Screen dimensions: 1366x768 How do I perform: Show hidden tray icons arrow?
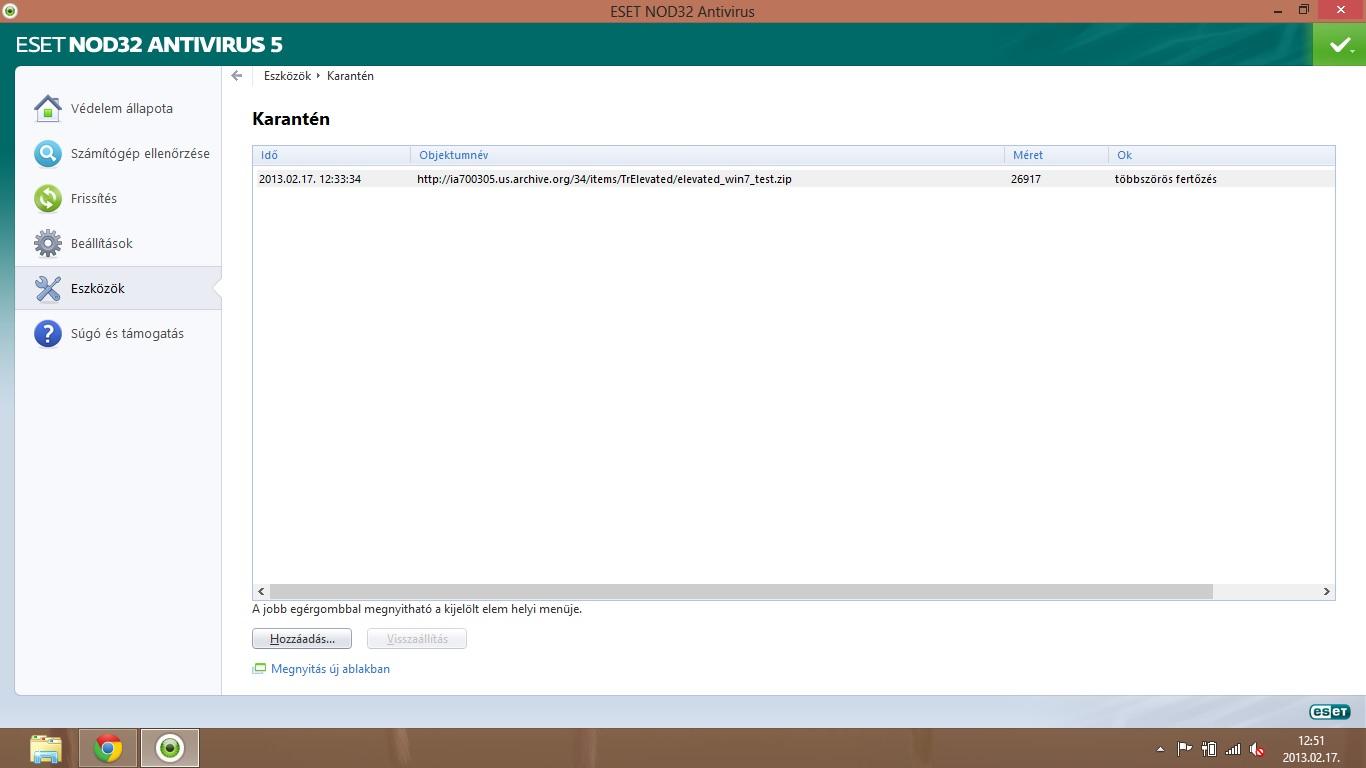[x=1160, y=749]
